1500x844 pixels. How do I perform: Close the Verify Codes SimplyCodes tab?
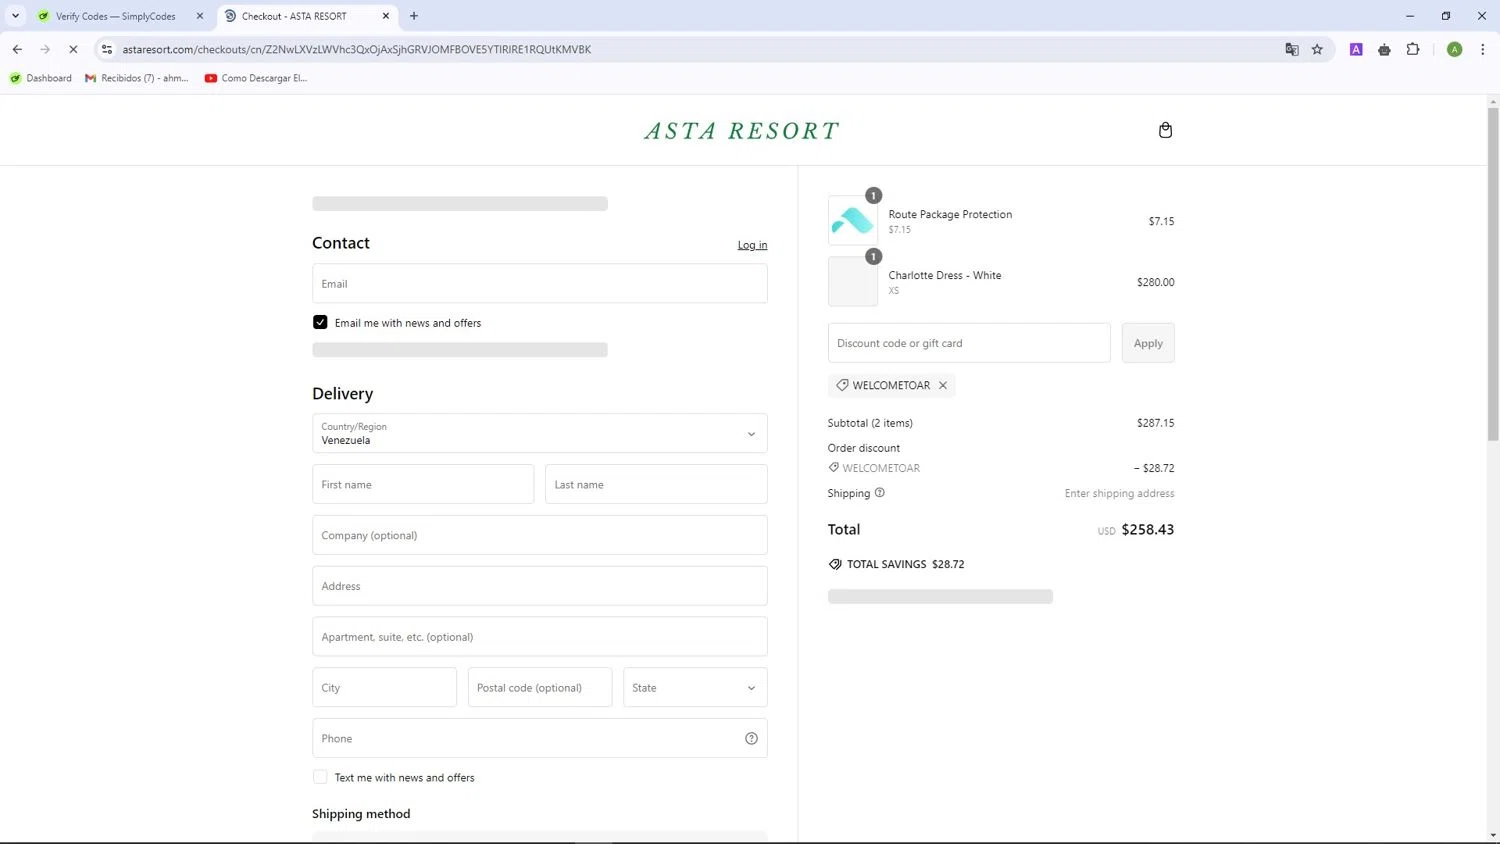point(200,16)
